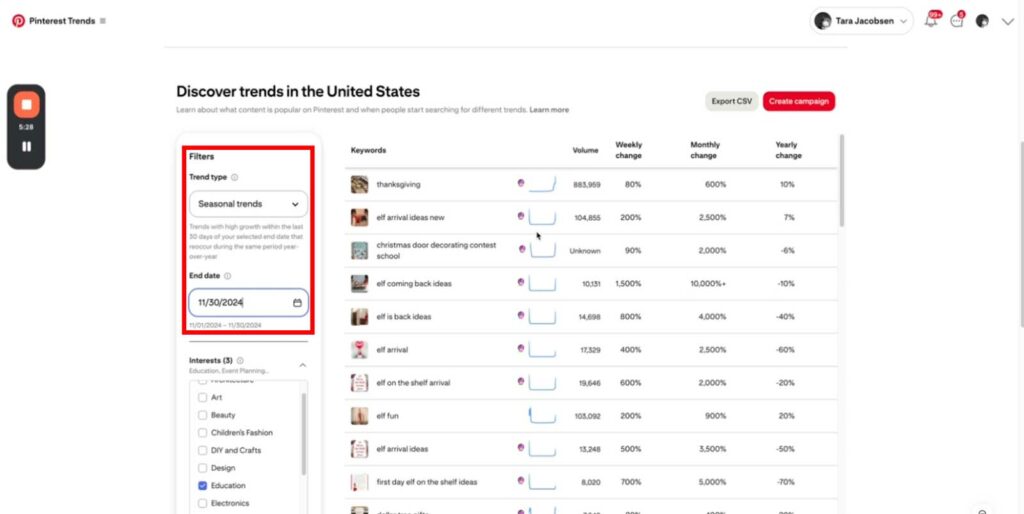This screenshot has height=514, width=1024.
Task: Select the 'christmas door decorating contest school' keyword
Action: (x=436, y=251)
